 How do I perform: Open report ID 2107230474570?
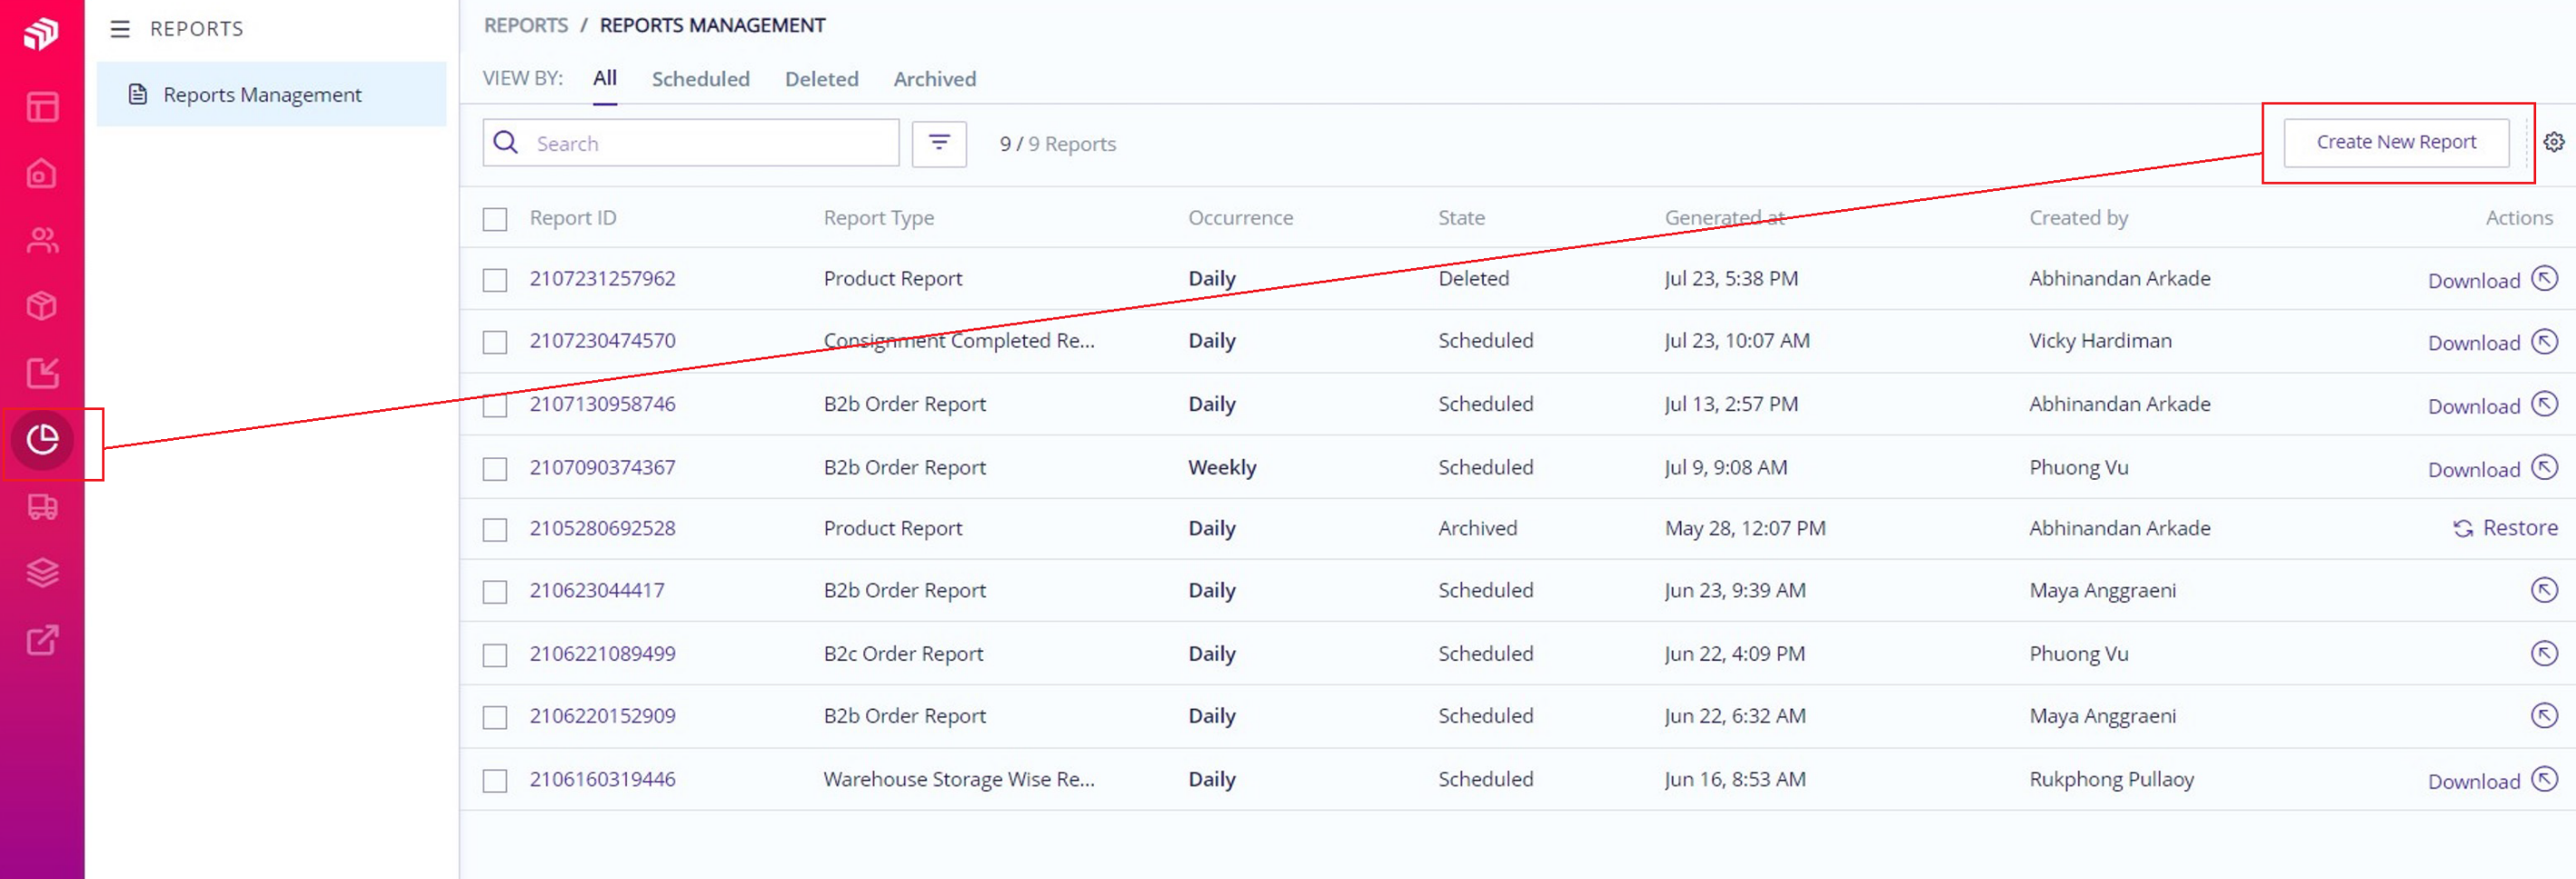tap(602, 340)
